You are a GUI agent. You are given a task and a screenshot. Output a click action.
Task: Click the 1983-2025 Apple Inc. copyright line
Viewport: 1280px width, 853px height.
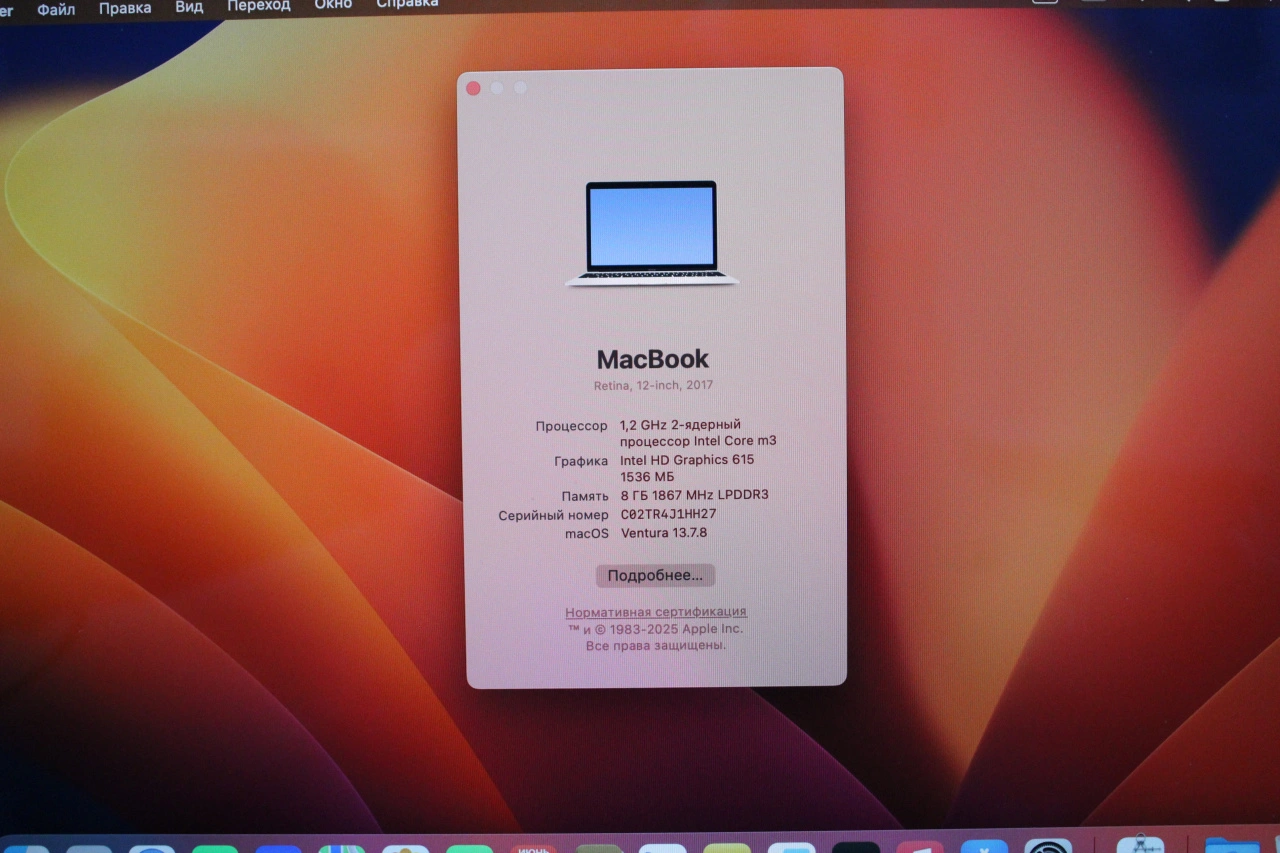656,629
